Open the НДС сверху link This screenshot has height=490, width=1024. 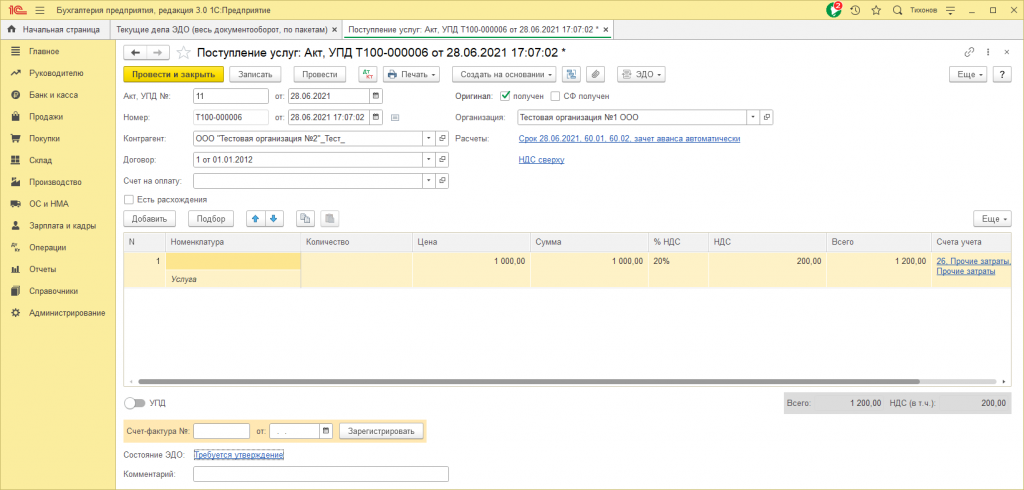(541, 159)
